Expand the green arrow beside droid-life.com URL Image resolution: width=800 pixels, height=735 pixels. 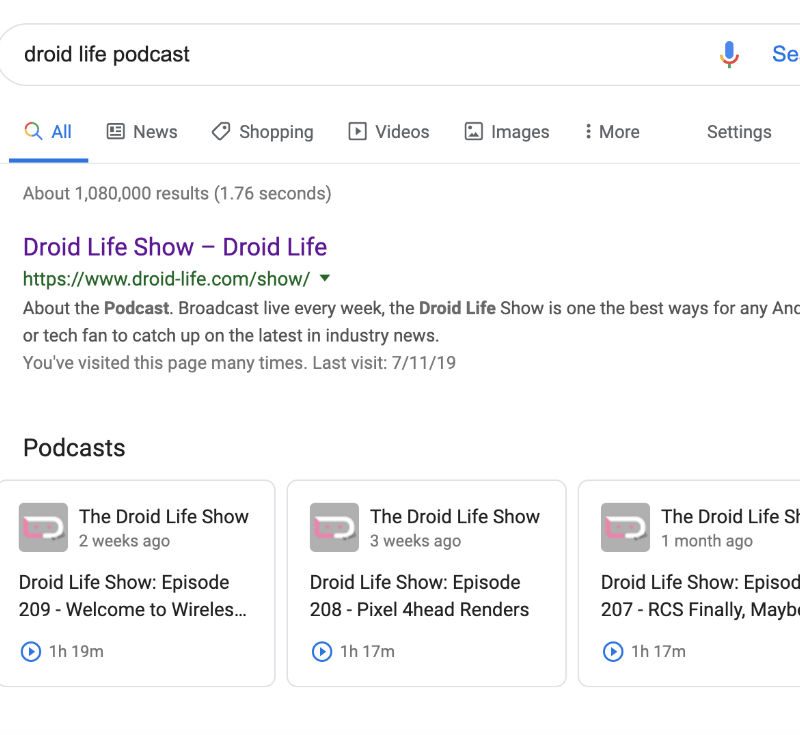324,279
